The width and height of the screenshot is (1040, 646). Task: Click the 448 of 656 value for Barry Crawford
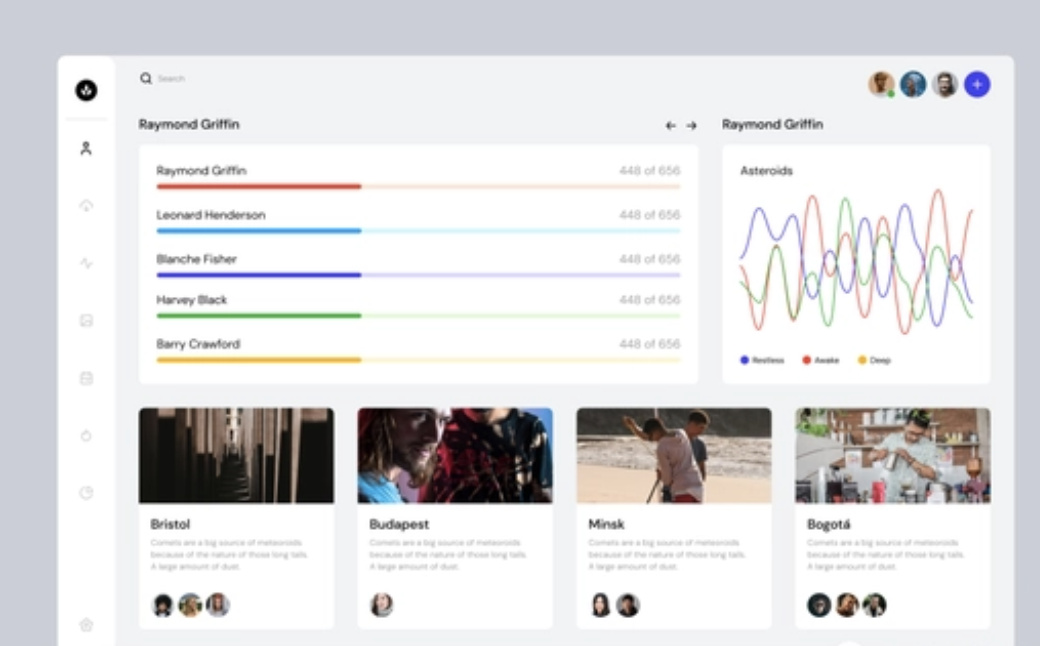(x=649, y=344)
